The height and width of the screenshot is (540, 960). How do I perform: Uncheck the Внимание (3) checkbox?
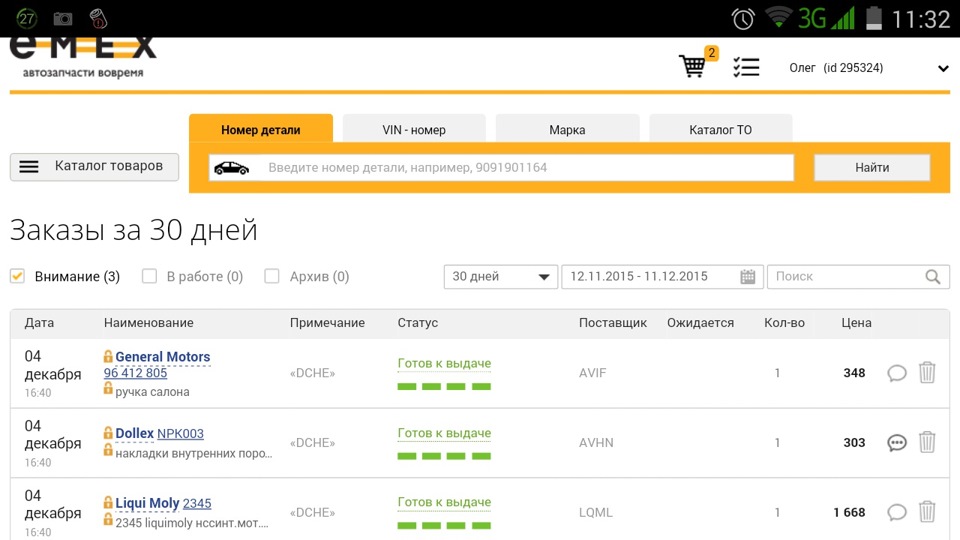[17, 276]
